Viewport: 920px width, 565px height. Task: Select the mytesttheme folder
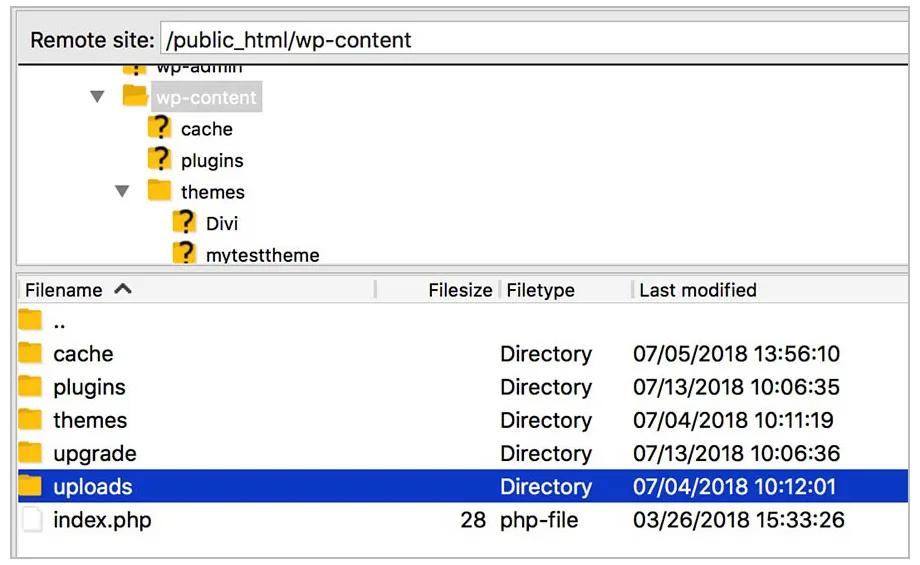(x=262, y=255)
